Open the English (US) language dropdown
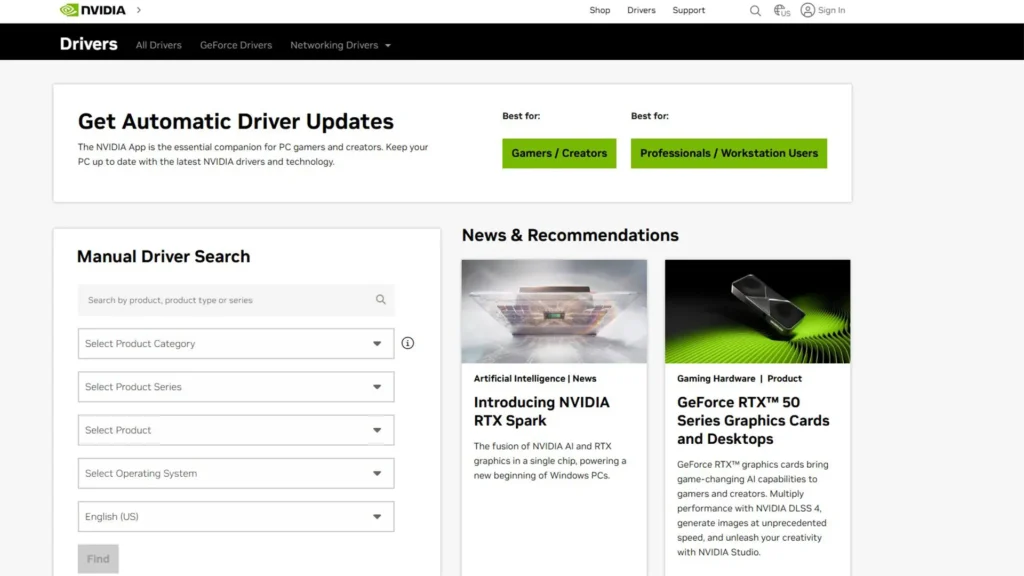Screen dimensions: 1024x576 [236, 517]
